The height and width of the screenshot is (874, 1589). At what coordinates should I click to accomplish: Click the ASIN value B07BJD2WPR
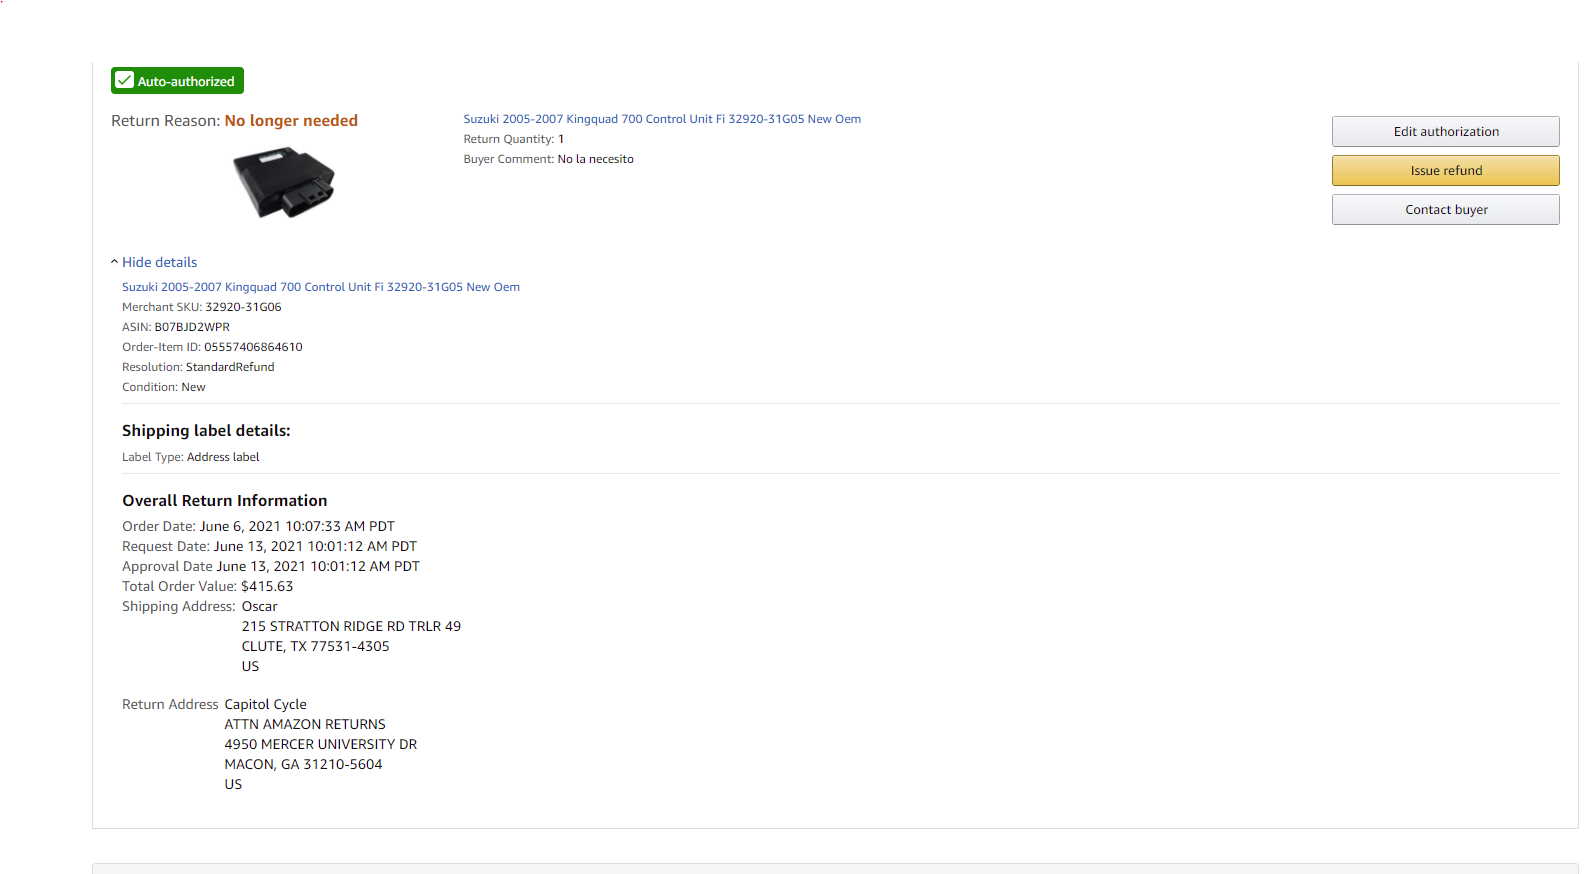[x=192, y=327]
